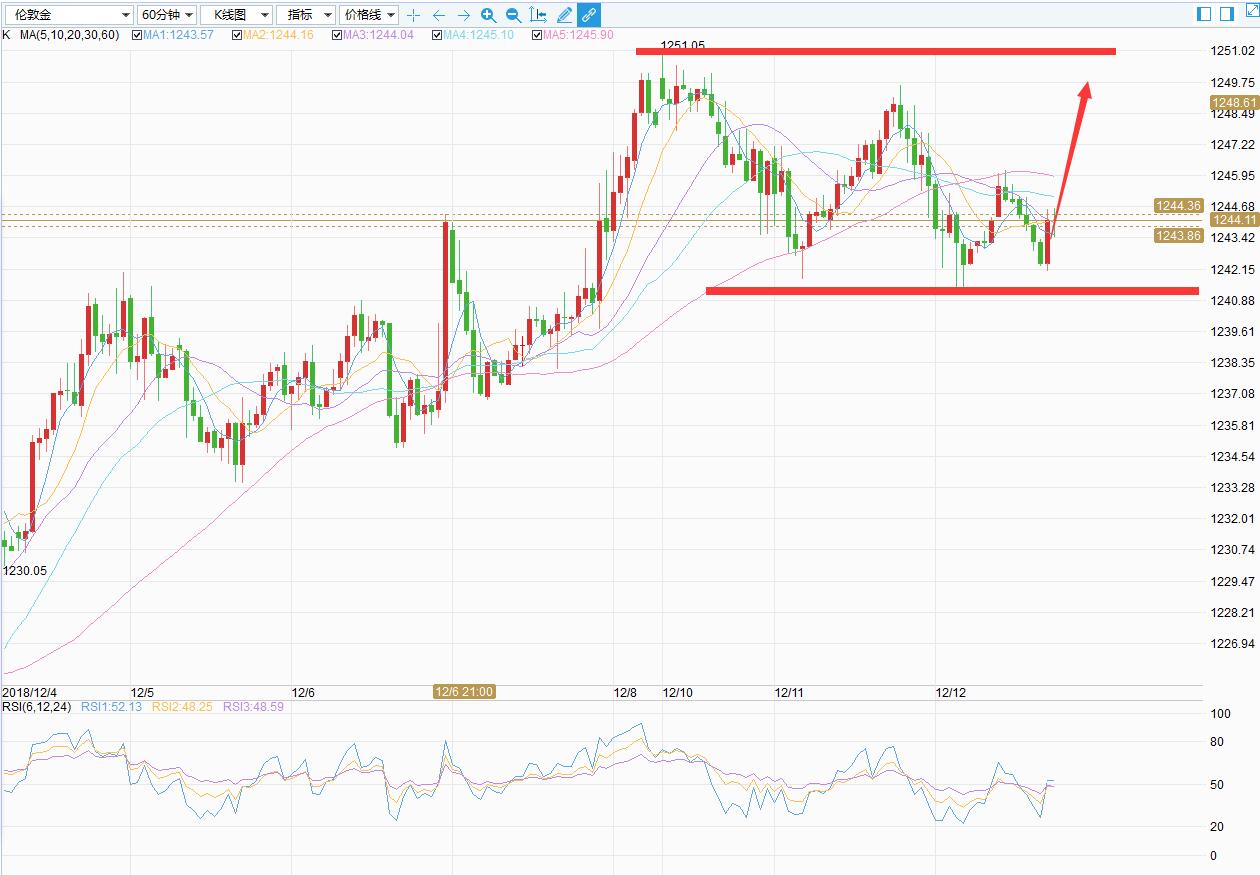Screen dimensions: 1260x875
Task: Open the K线图 chart type dropdown
Action: [x=236, y=15]
